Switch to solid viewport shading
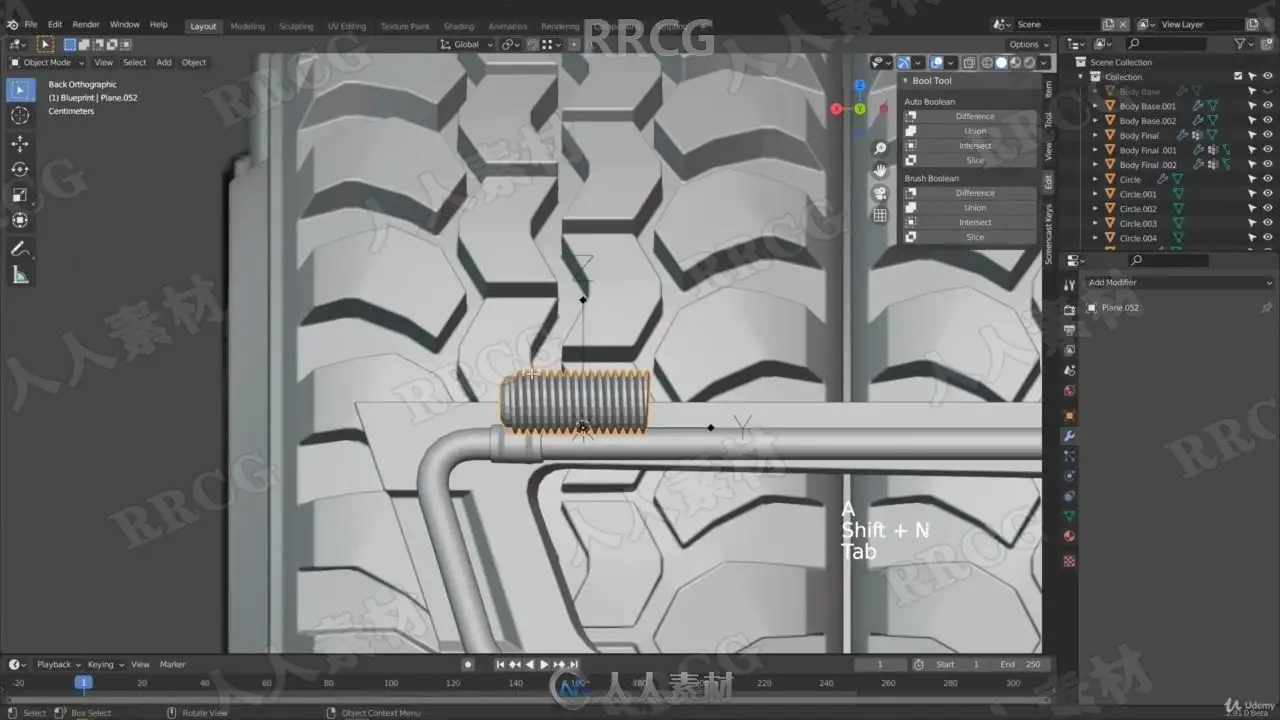The height and width of the screenshot is (720, 1280). [1001, 63]
